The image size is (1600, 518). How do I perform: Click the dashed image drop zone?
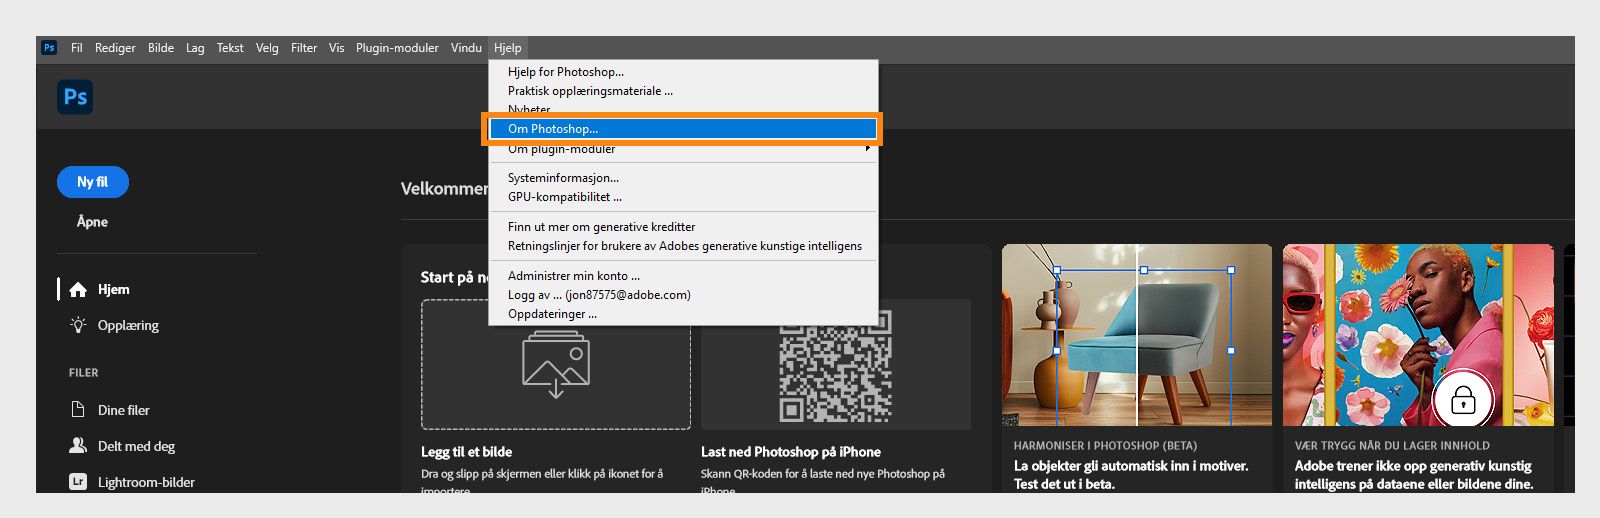click(x=556, y=365)
